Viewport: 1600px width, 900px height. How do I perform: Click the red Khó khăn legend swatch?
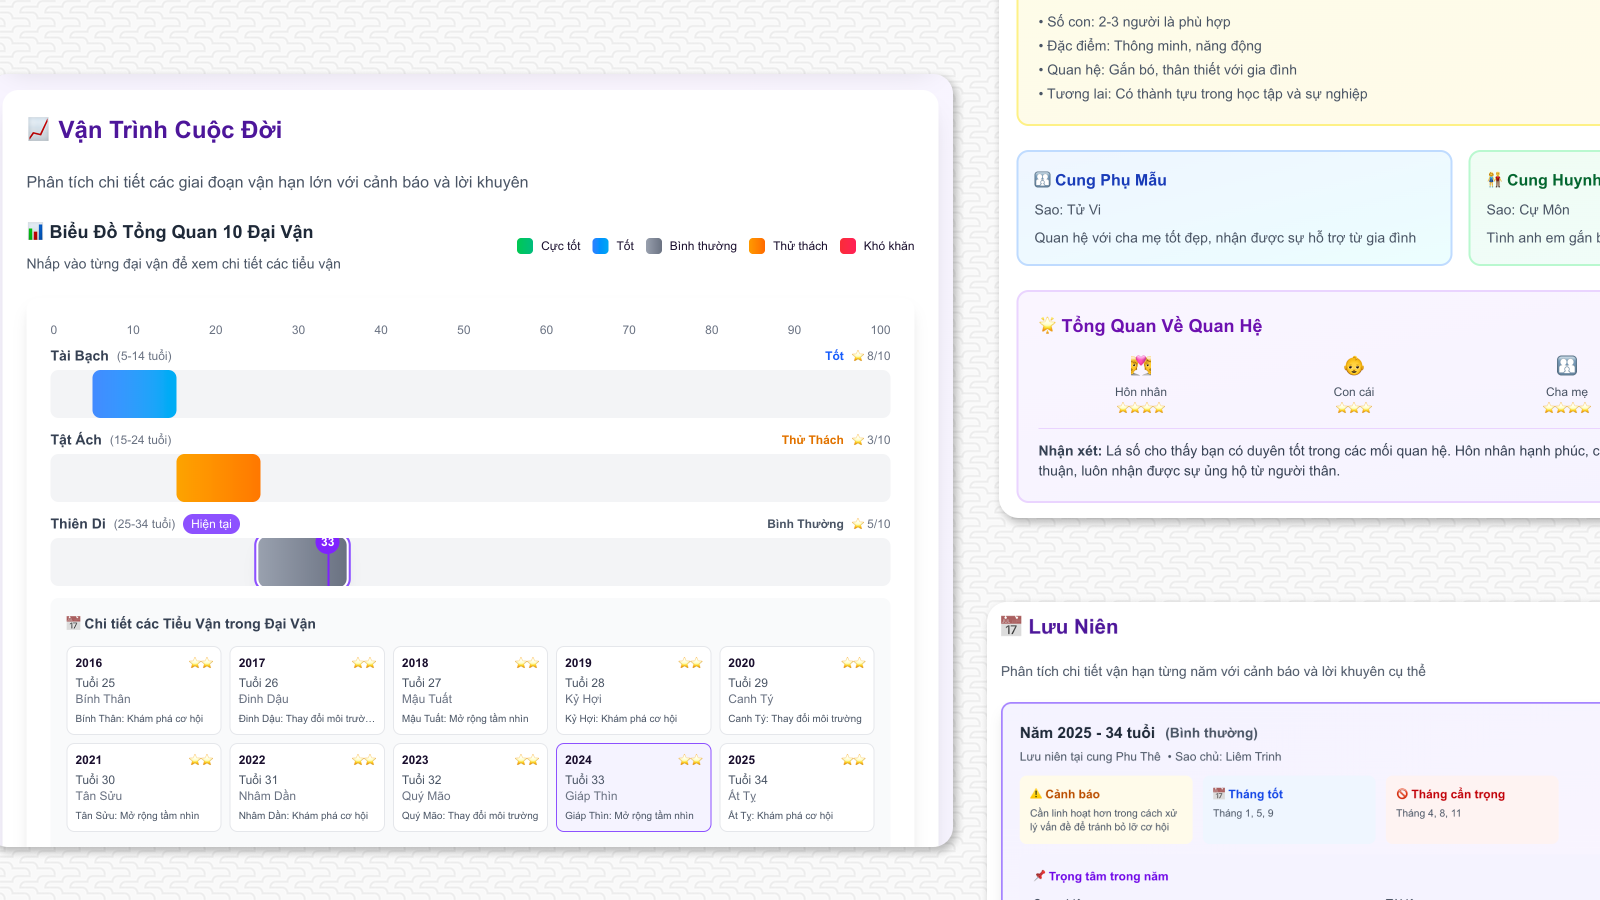[x=848, y=246]
